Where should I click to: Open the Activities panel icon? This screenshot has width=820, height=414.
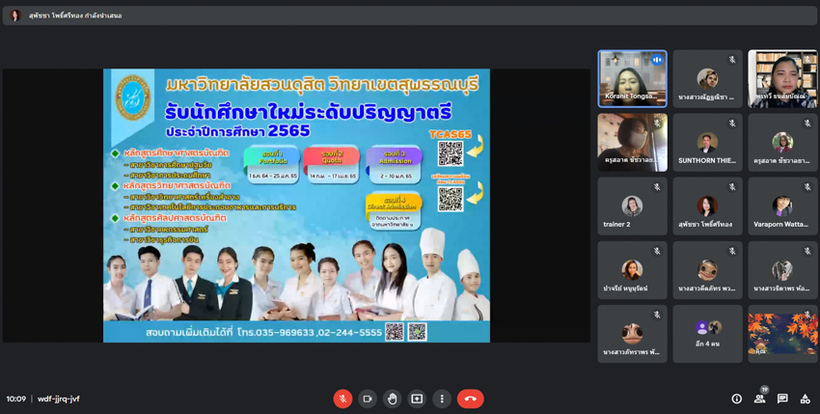point(805,399)
